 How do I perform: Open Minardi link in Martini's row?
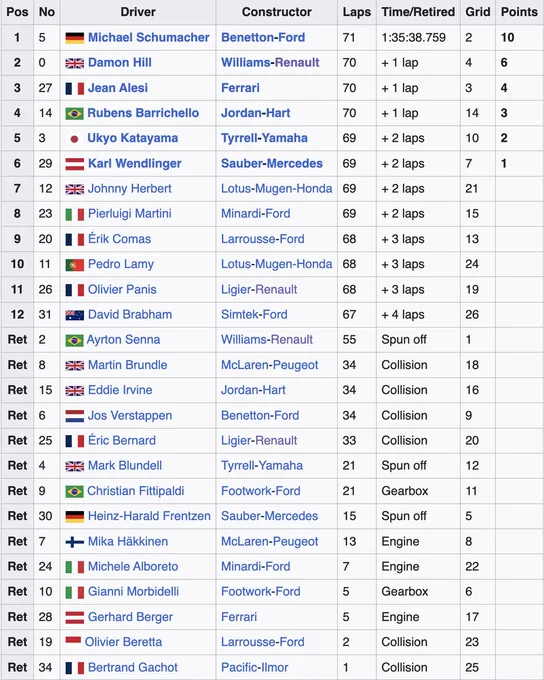click(x=241, y=214)
